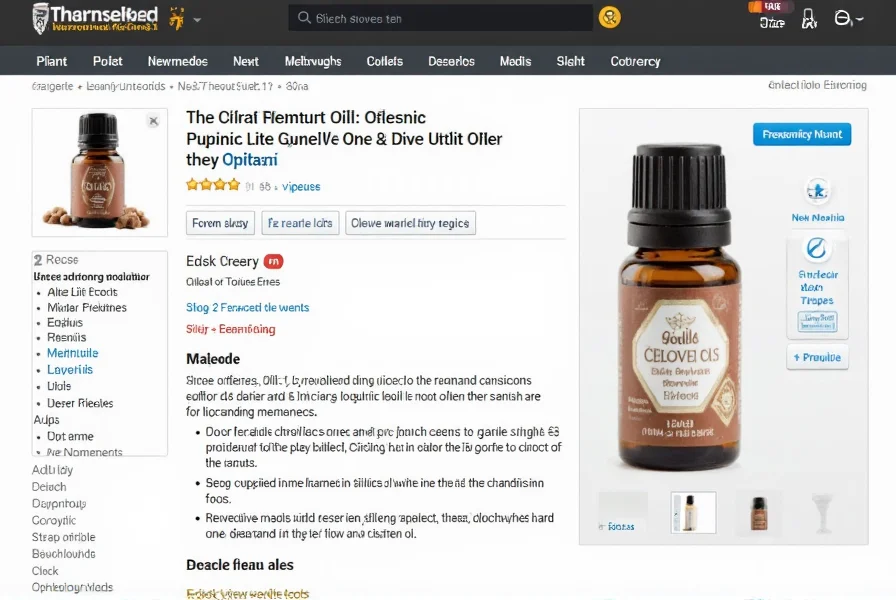Click the star rating below the title

[x=213, y=185]
